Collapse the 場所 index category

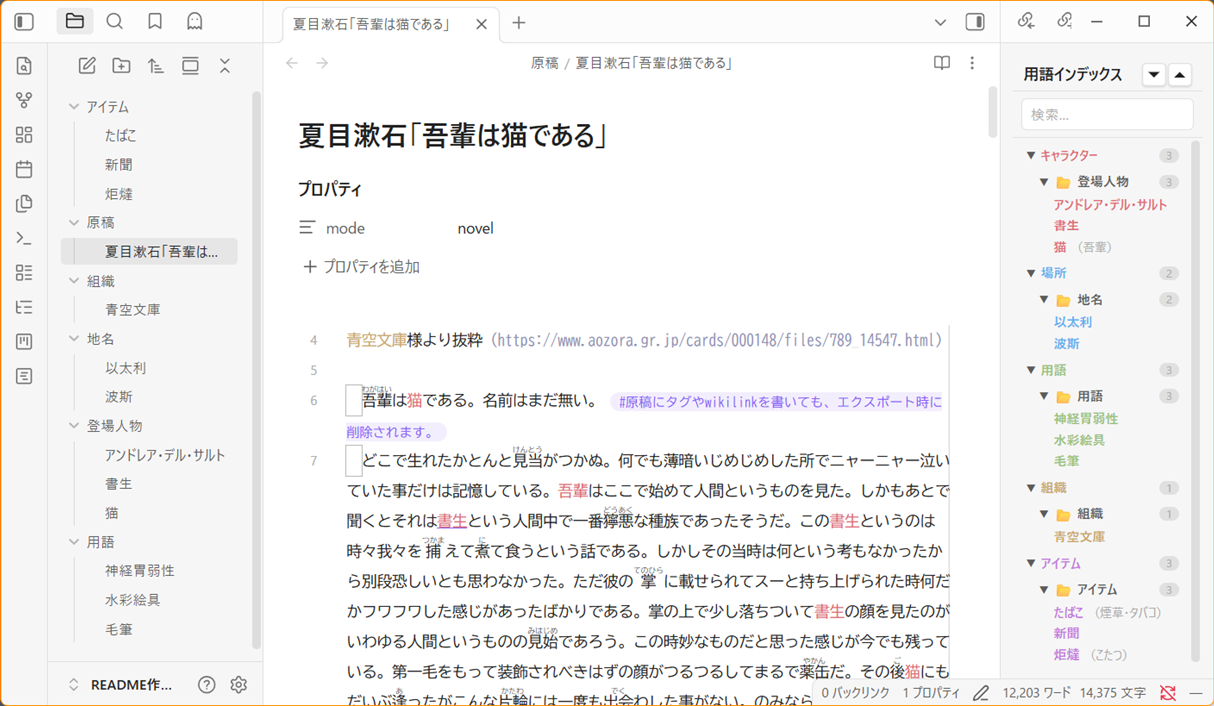pos(1031,273)
